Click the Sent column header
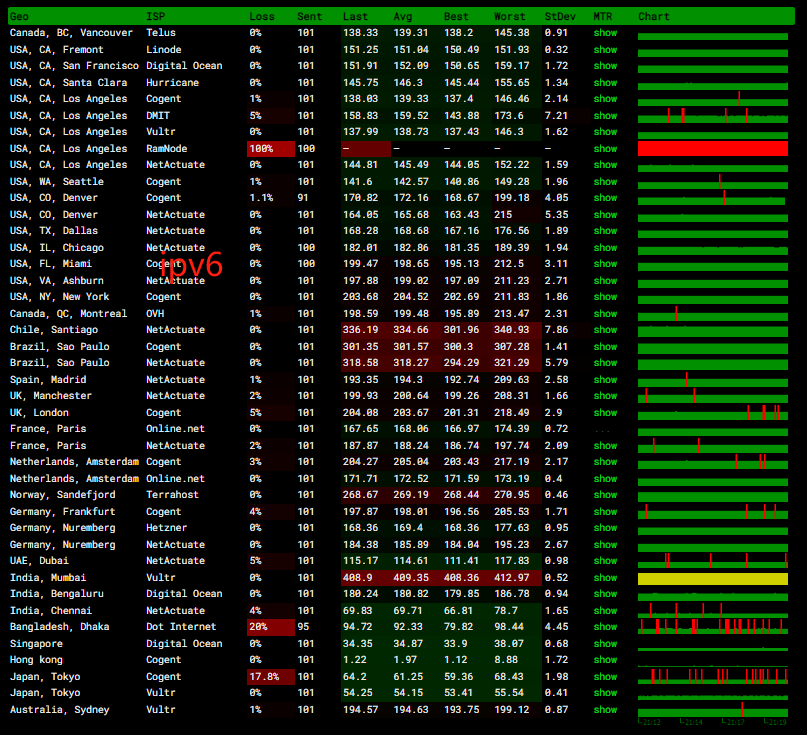Viewport: 807px width, 735px height. [x=309, y=16]
